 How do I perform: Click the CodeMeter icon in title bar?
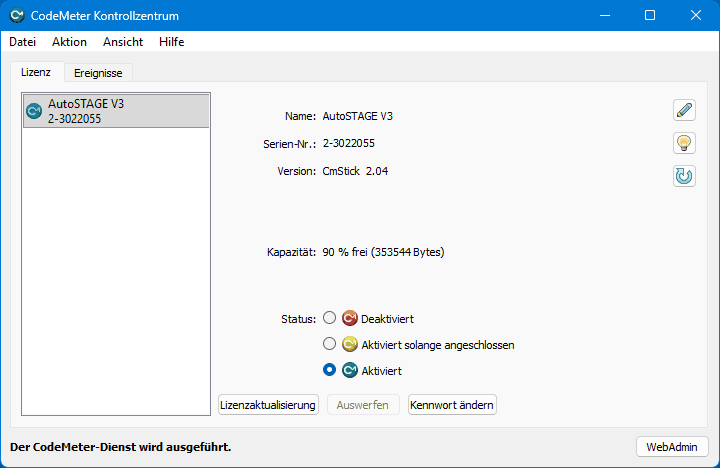tap(17, 15)
